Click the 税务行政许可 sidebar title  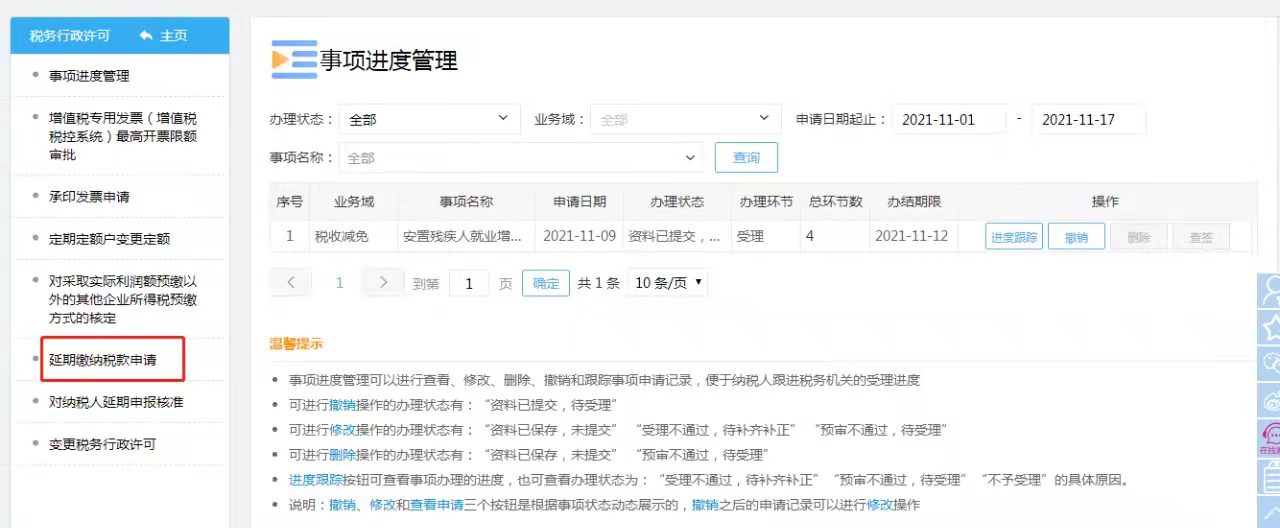pyautogui.click(x=70, y=35)
